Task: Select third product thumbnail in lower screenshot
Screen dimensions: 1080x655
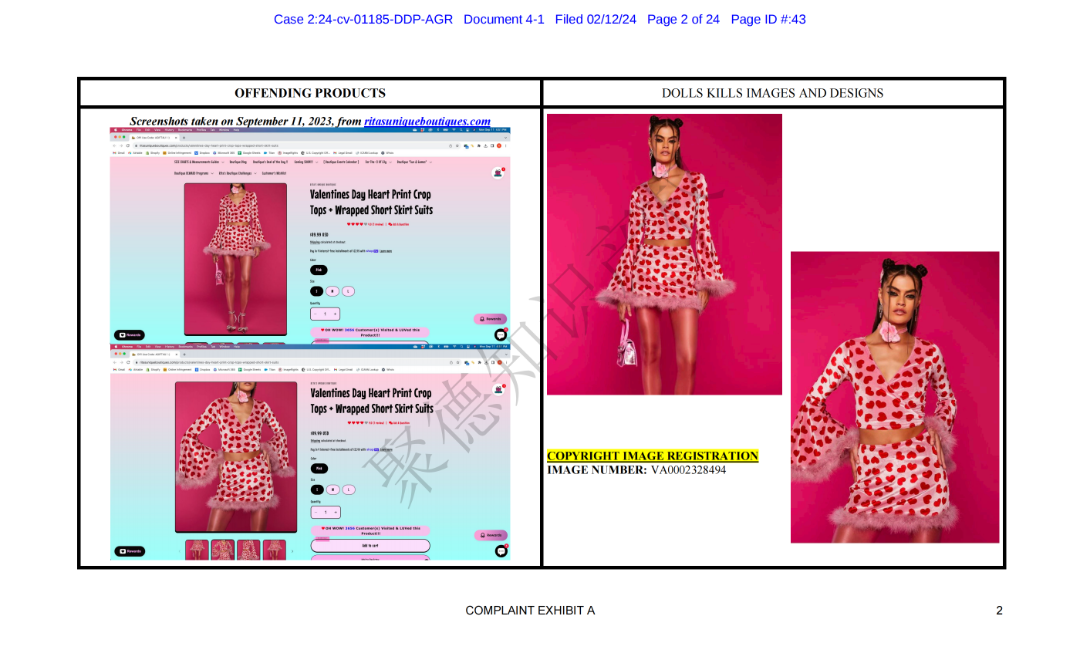Action: coord(249,550)
